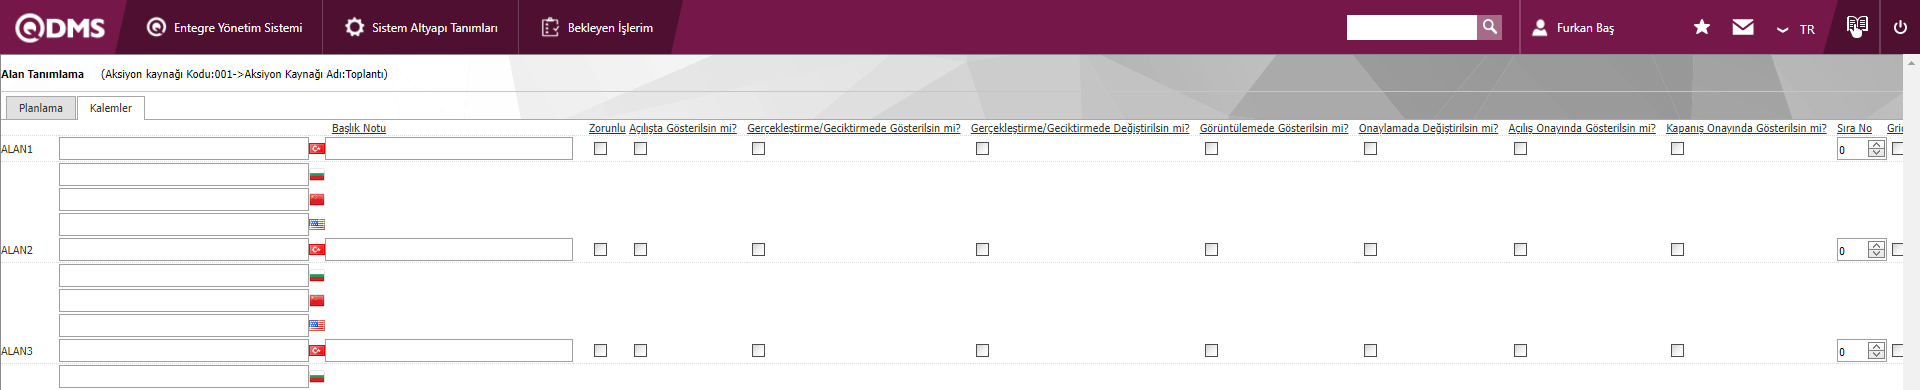Open favorites via the star icon

click(x=1702, y=27)
